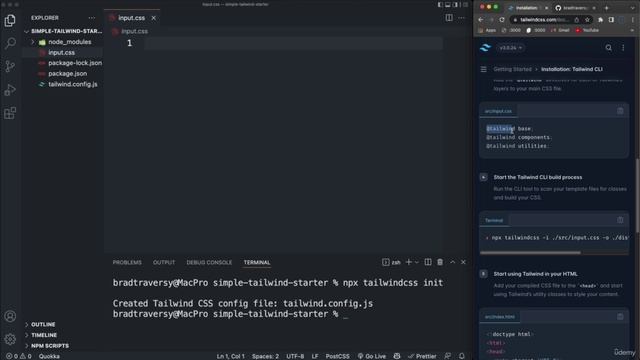
Task: Open the launch profile dropdown beside plus
Action: [x=417, y=262]
